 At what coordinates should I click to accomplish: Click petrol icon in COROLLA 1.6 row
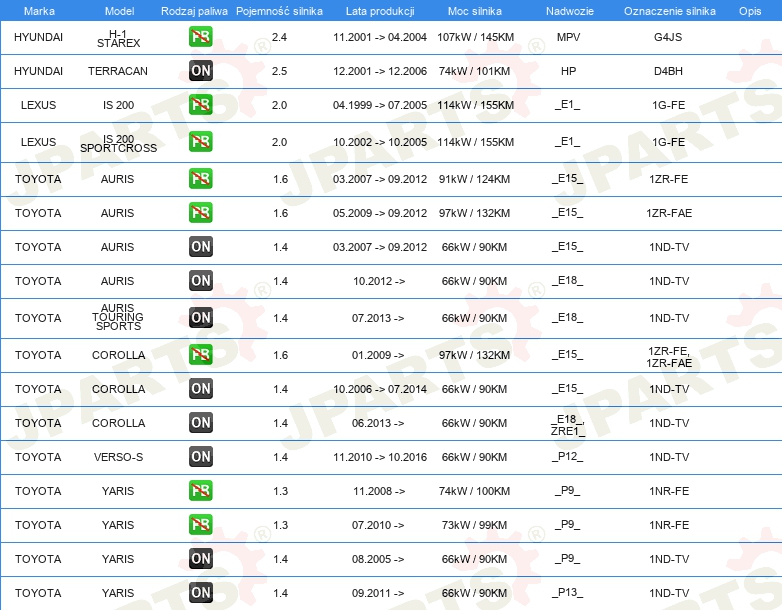pyautogui.click(x=200, y=354)
